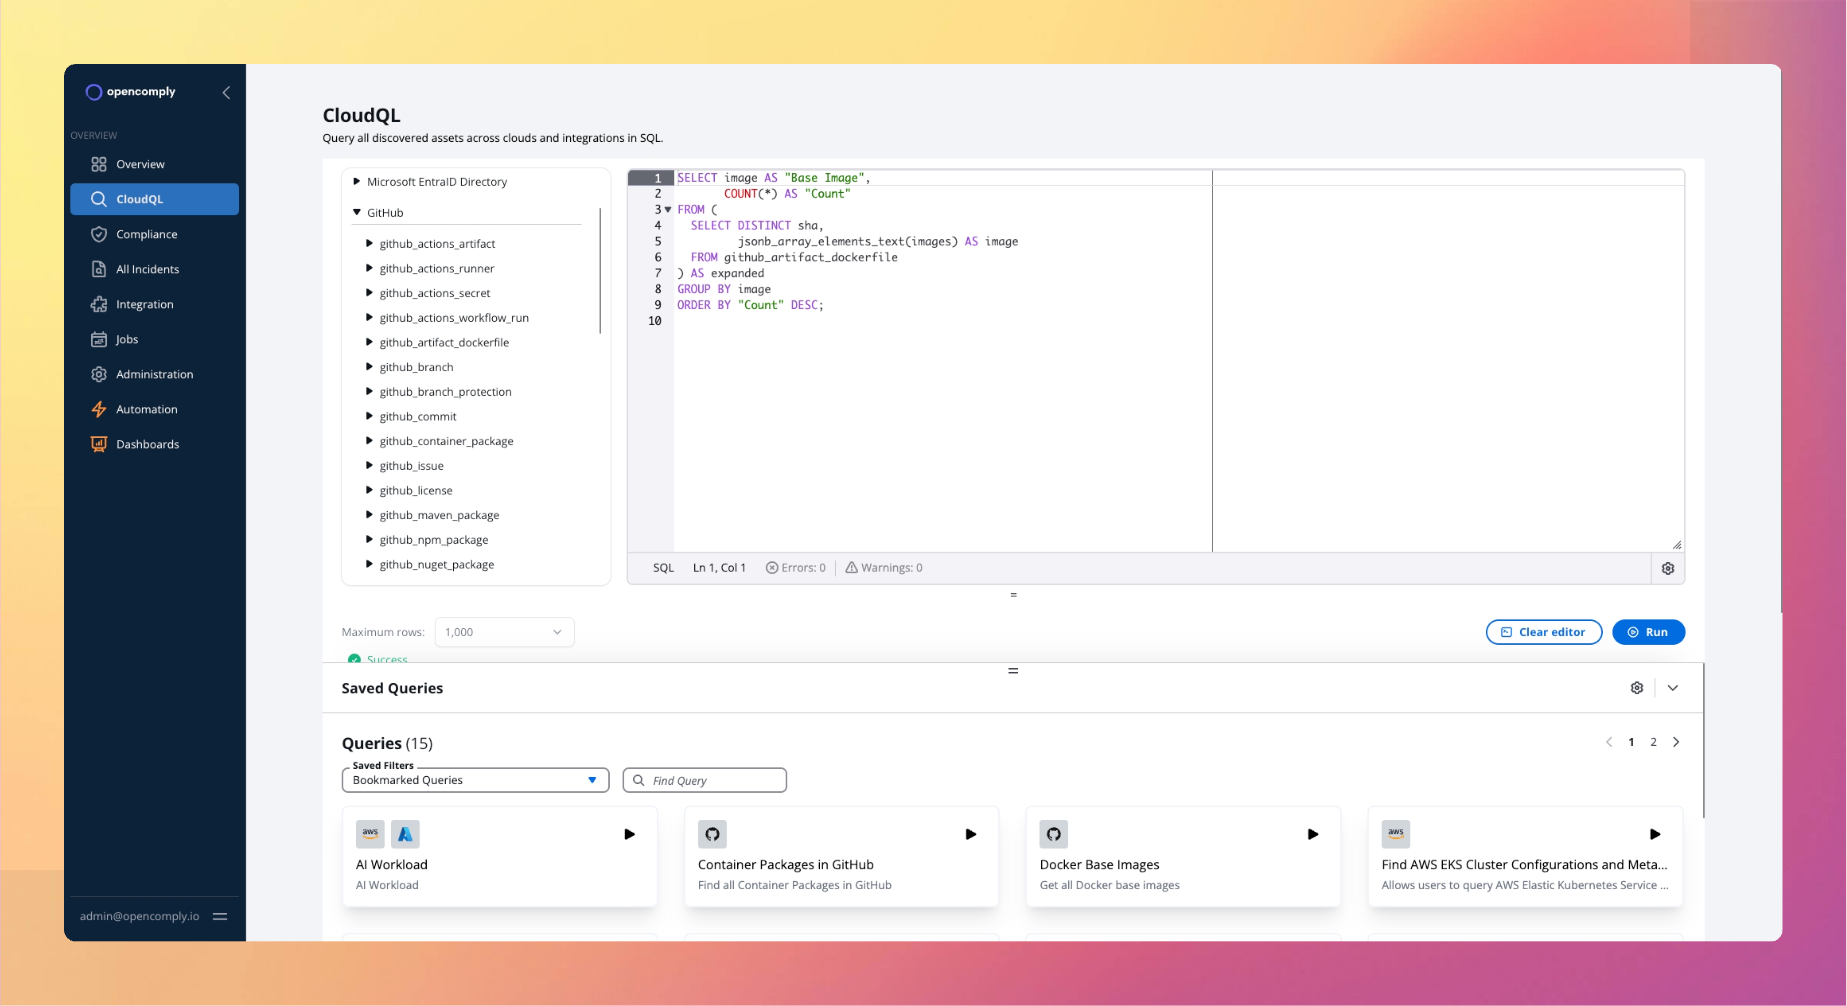Viewport: 1847px width, 1006px height.
Task: Select github_actions_secret in the tree
Action: click(x=435, y=293)
